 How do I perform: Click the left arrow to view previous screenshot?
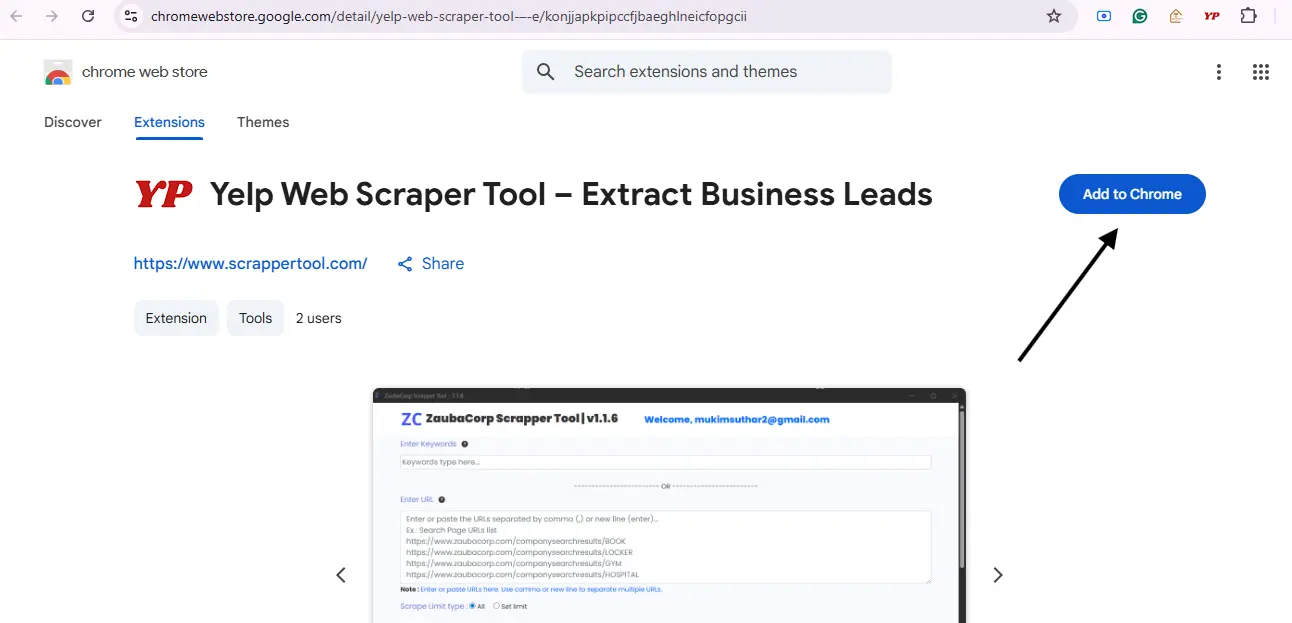click(x=341, y=574)
